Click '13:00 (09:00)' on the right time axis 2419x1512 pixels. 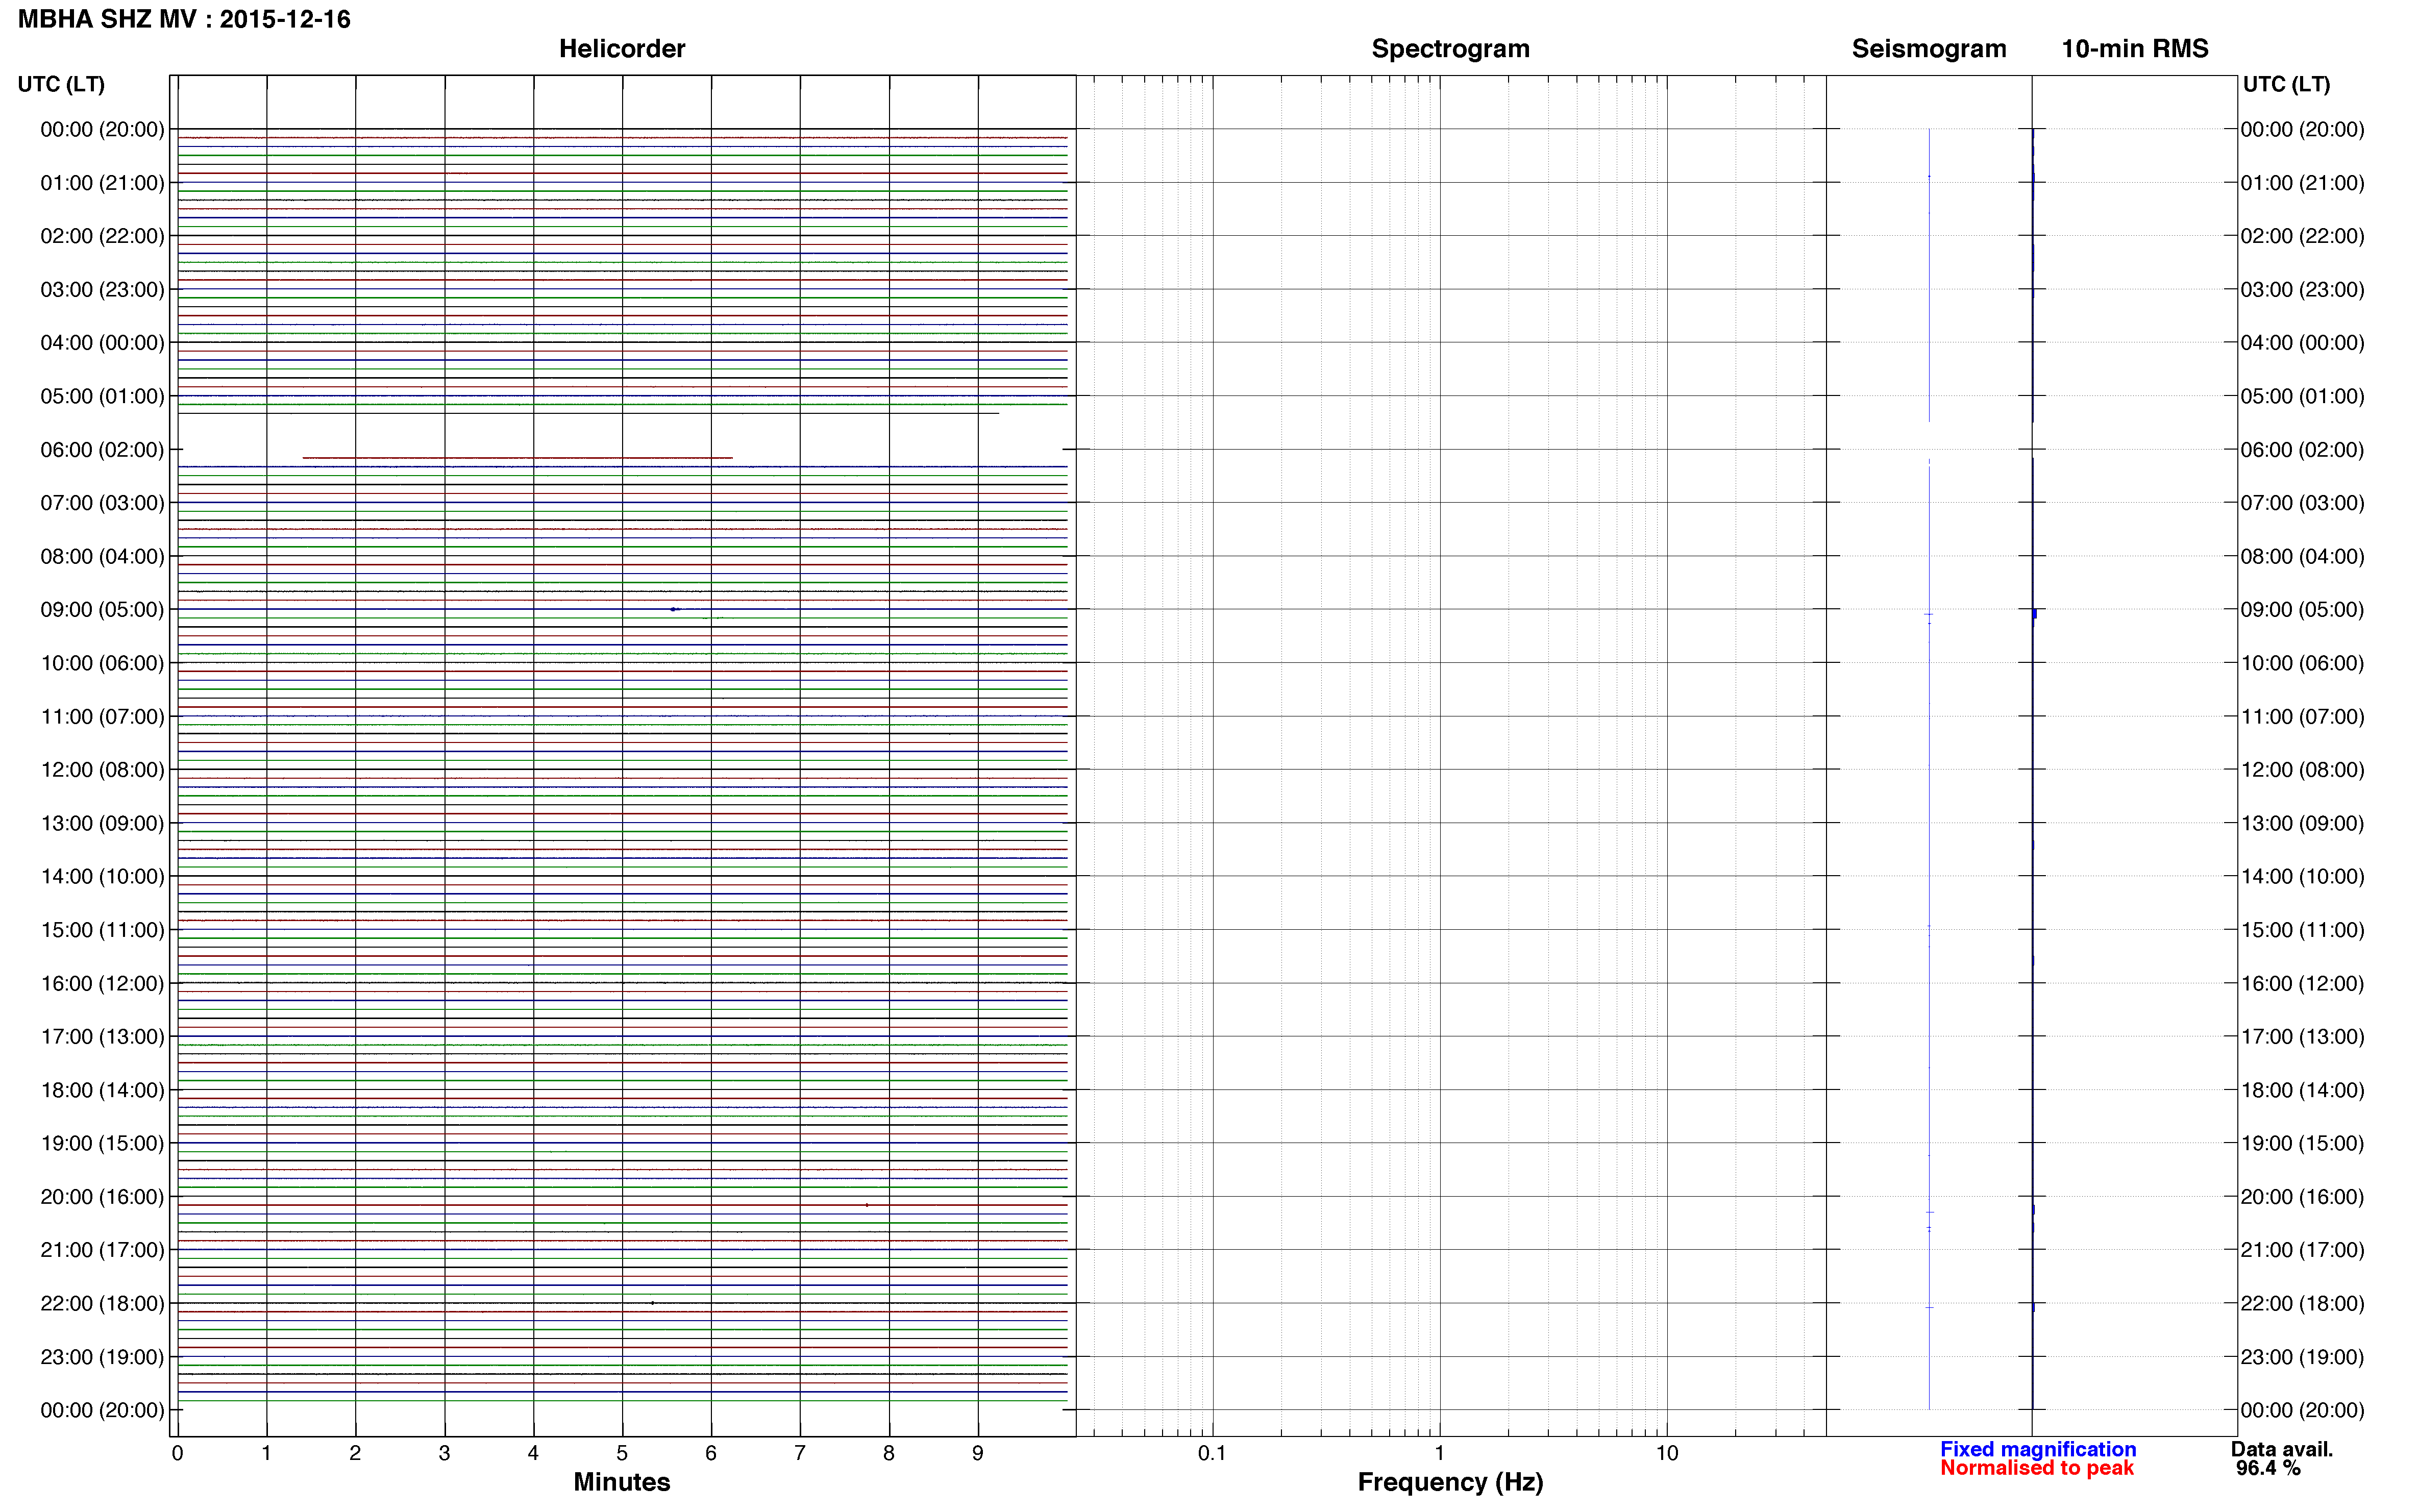click(2302, 824)
